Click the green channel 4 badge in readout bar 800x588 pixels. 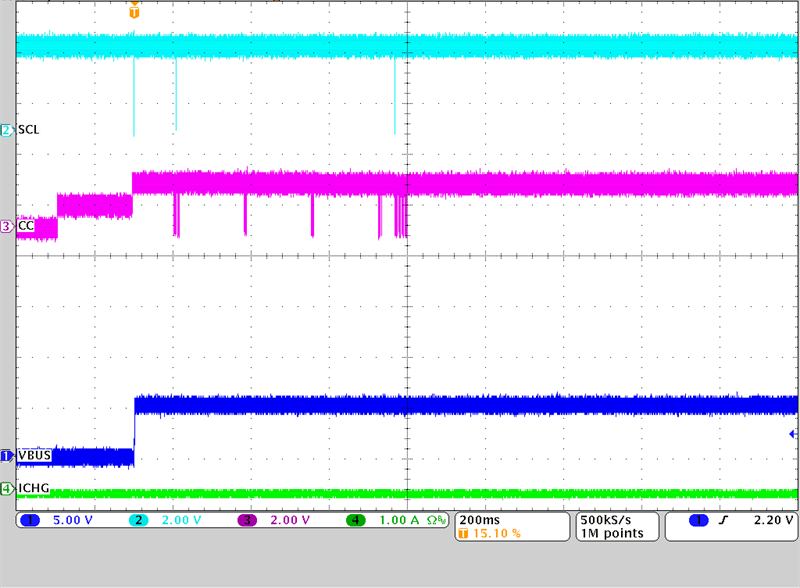click(x=357, y=521)
